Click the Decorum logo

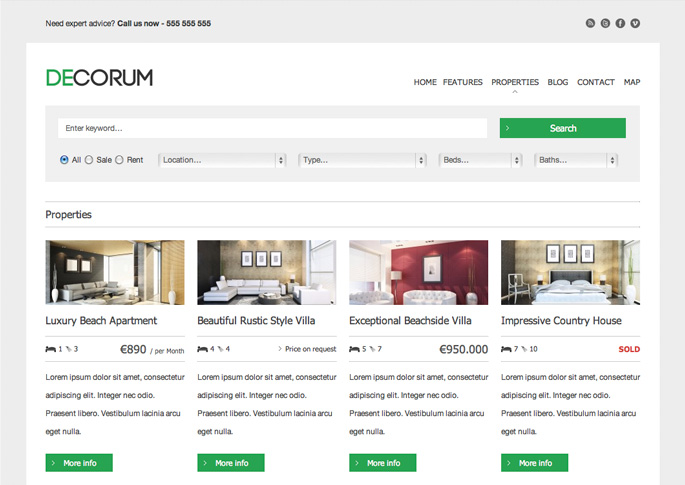pyautogui.click(x=99, y=78)
